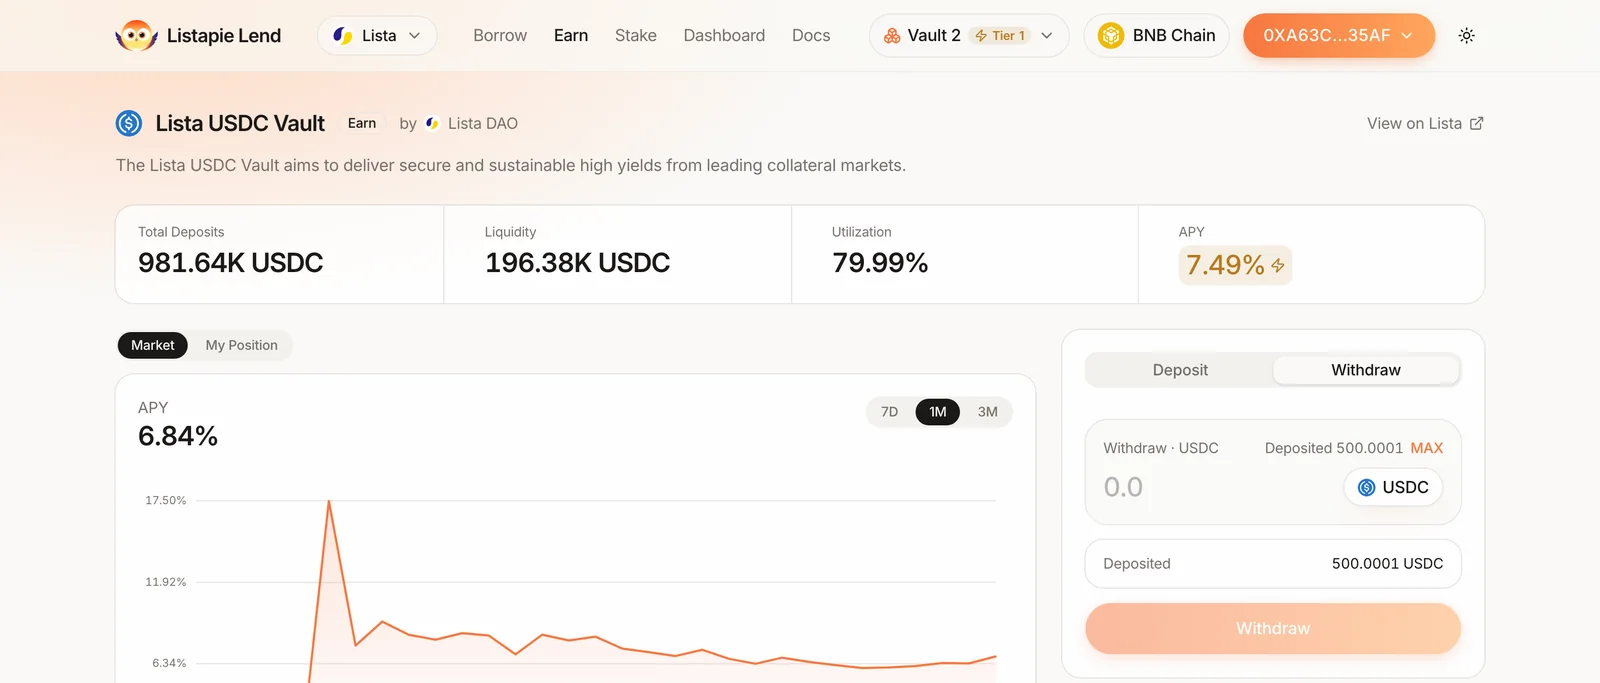Click the Lista USDC Vault title
1600x683 pixels.
click(240, 123)
